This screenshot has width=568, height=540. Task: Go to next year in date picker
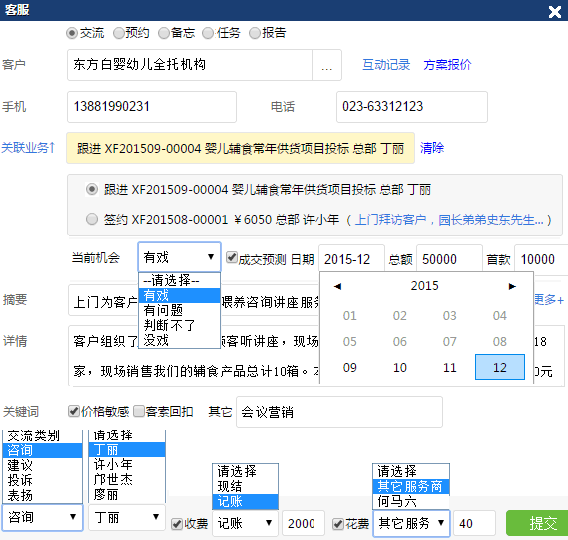coord(512,286)
